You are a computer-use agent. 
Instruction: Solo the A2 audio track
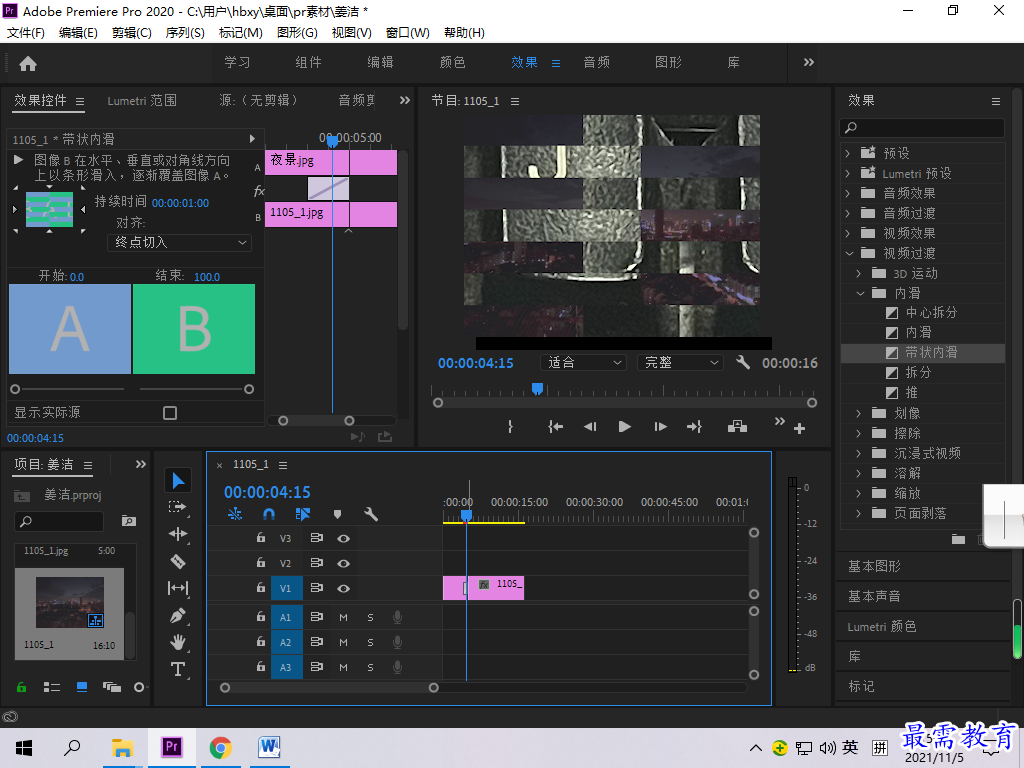(x=370, y=643)
